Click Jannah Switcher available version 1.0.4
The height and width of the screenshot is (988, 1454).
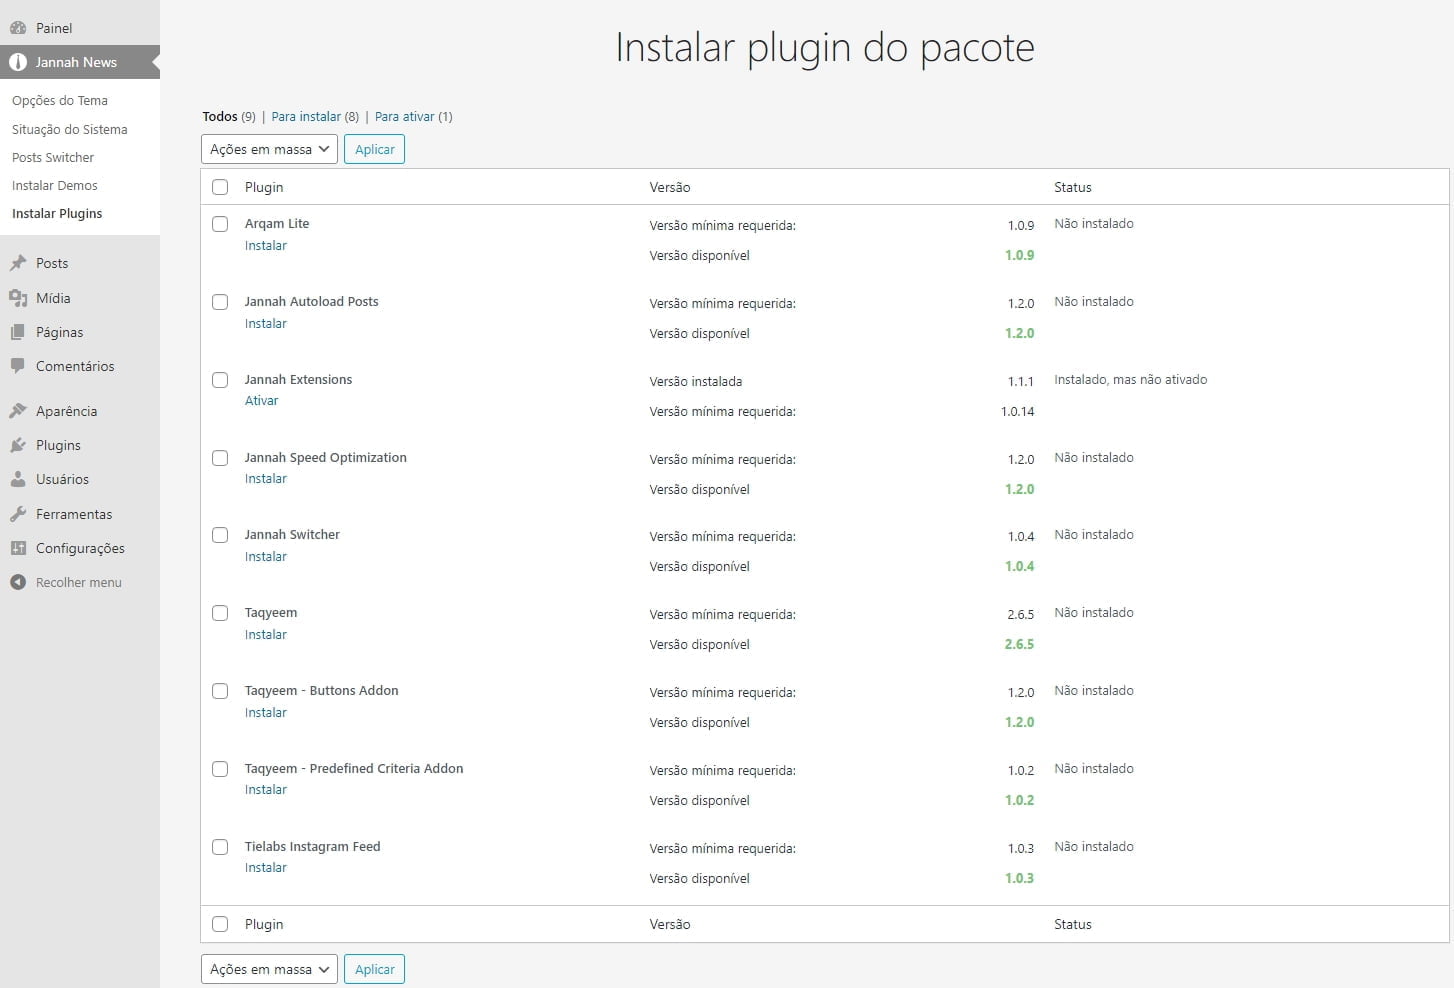tap(1020, 566)
